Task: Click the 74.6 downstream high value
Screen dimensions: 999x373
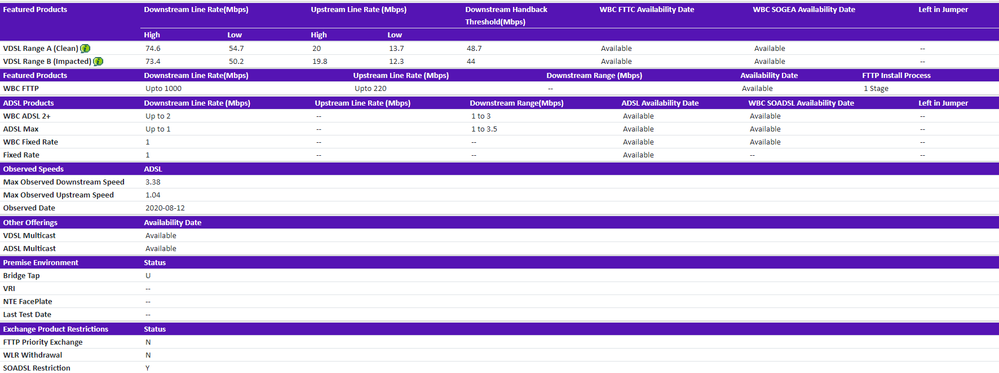Action: point(152,48)
